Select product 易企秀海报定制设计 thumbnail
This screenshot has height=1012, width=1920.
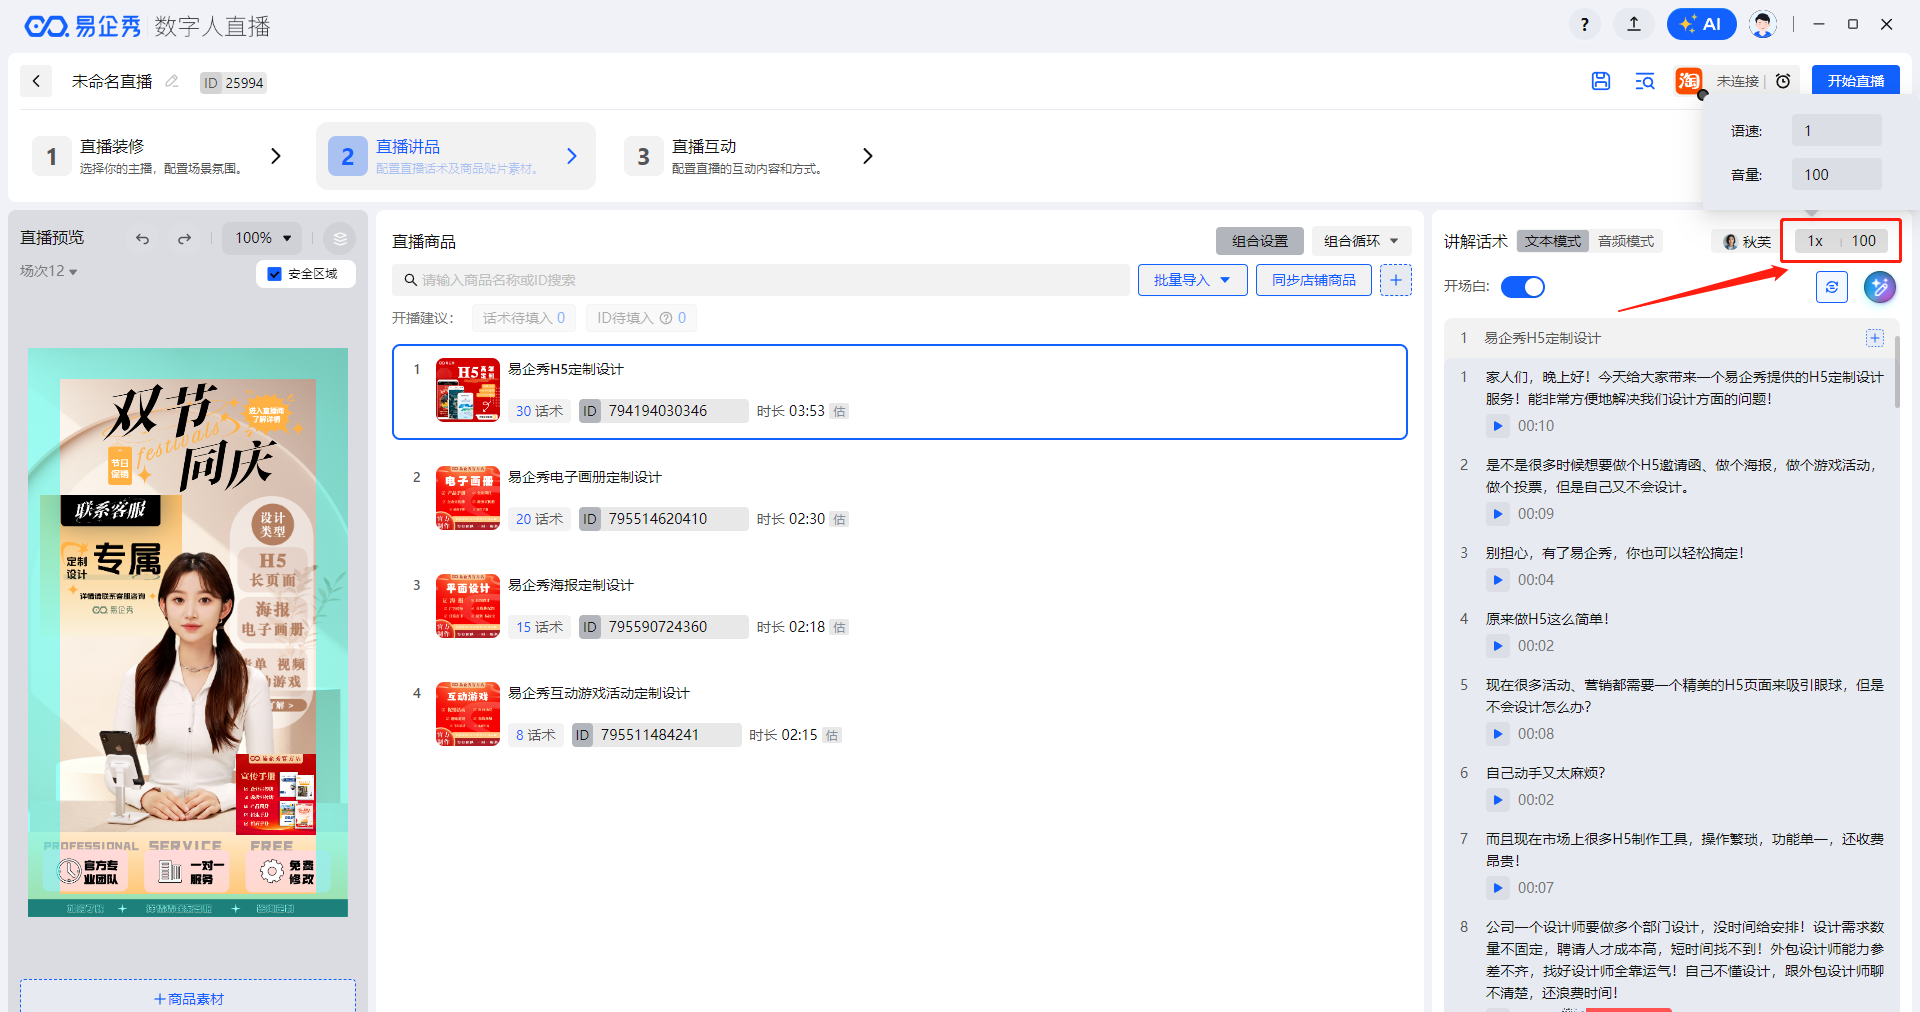[x=468, y=606]
